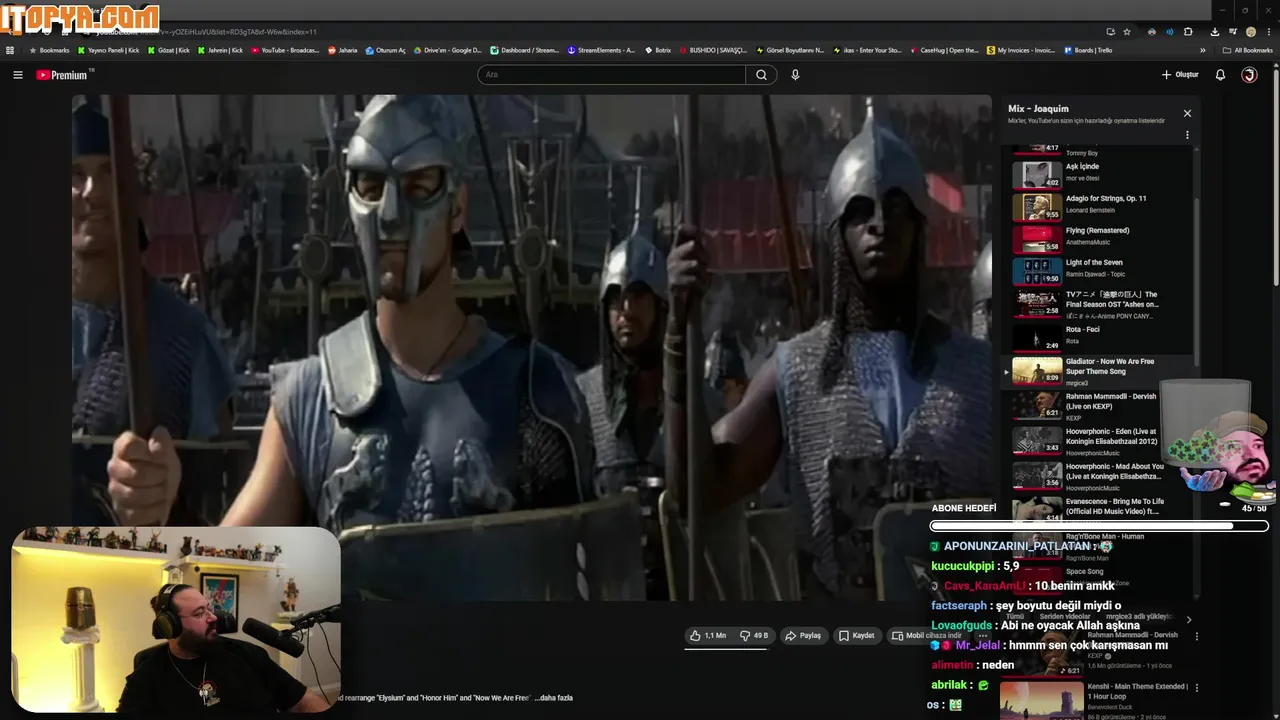Start voice search with microphone icon

795,75
